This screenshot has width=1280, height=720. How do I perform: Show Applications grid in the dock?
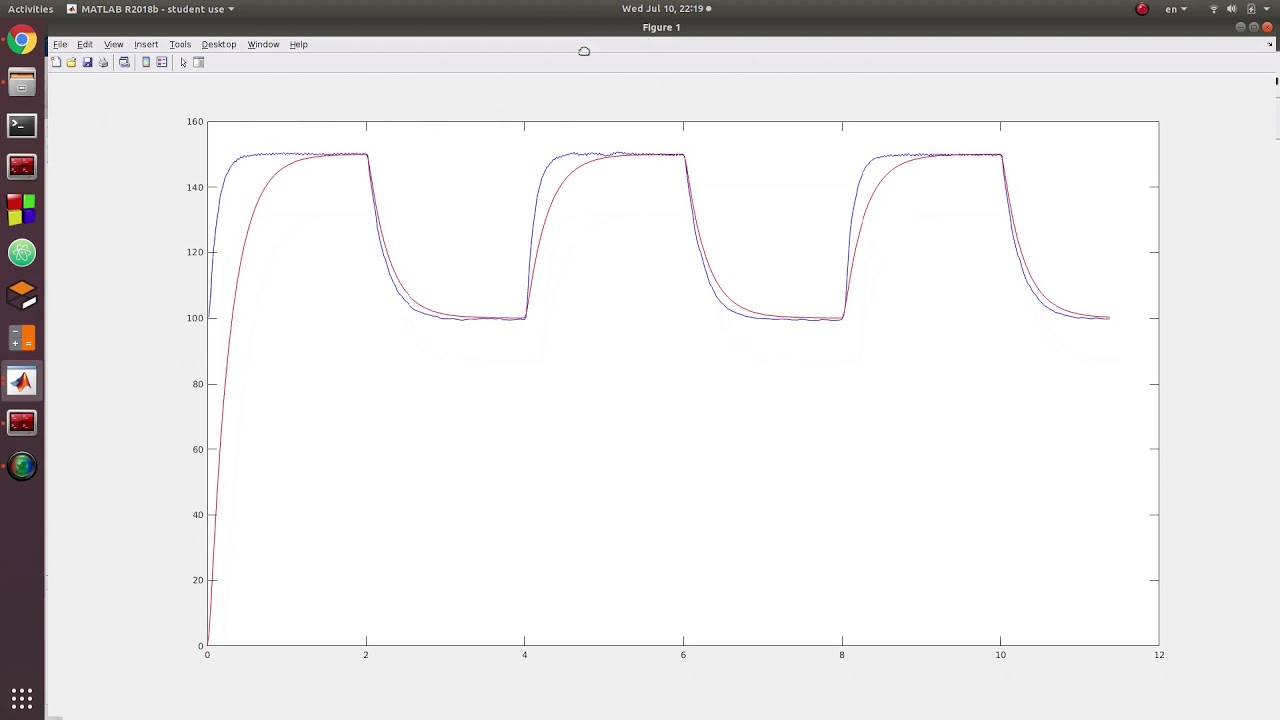click(x=22, y=698)
